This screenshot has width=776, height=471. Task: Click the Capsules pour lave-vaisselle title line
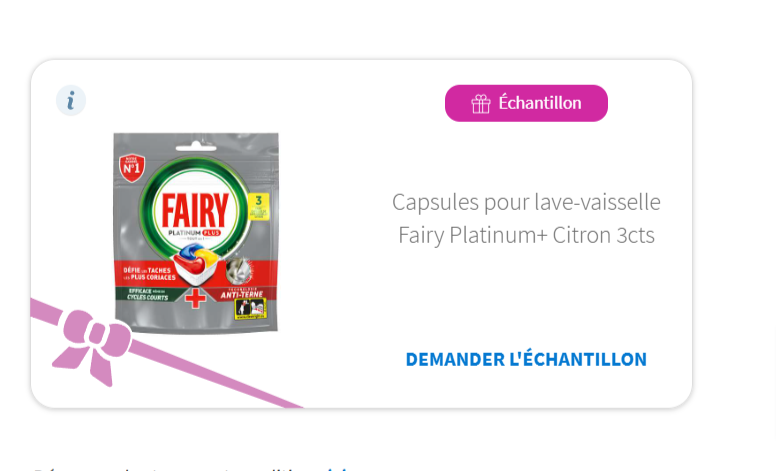click(526, 202)
